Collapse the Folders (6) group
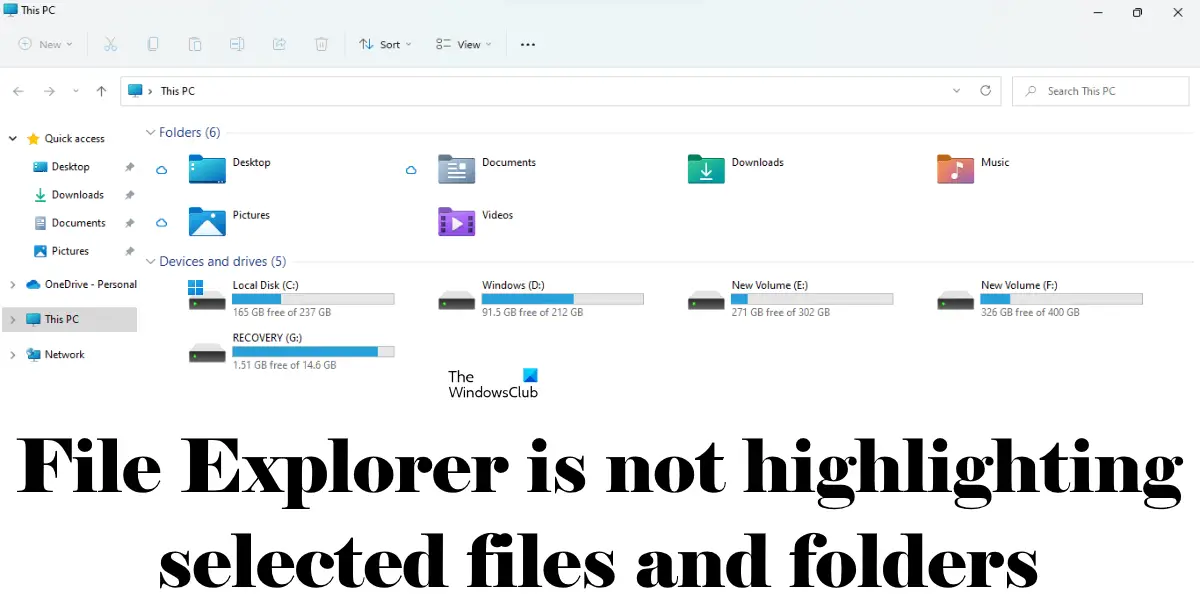 click(x=151, y=132)
